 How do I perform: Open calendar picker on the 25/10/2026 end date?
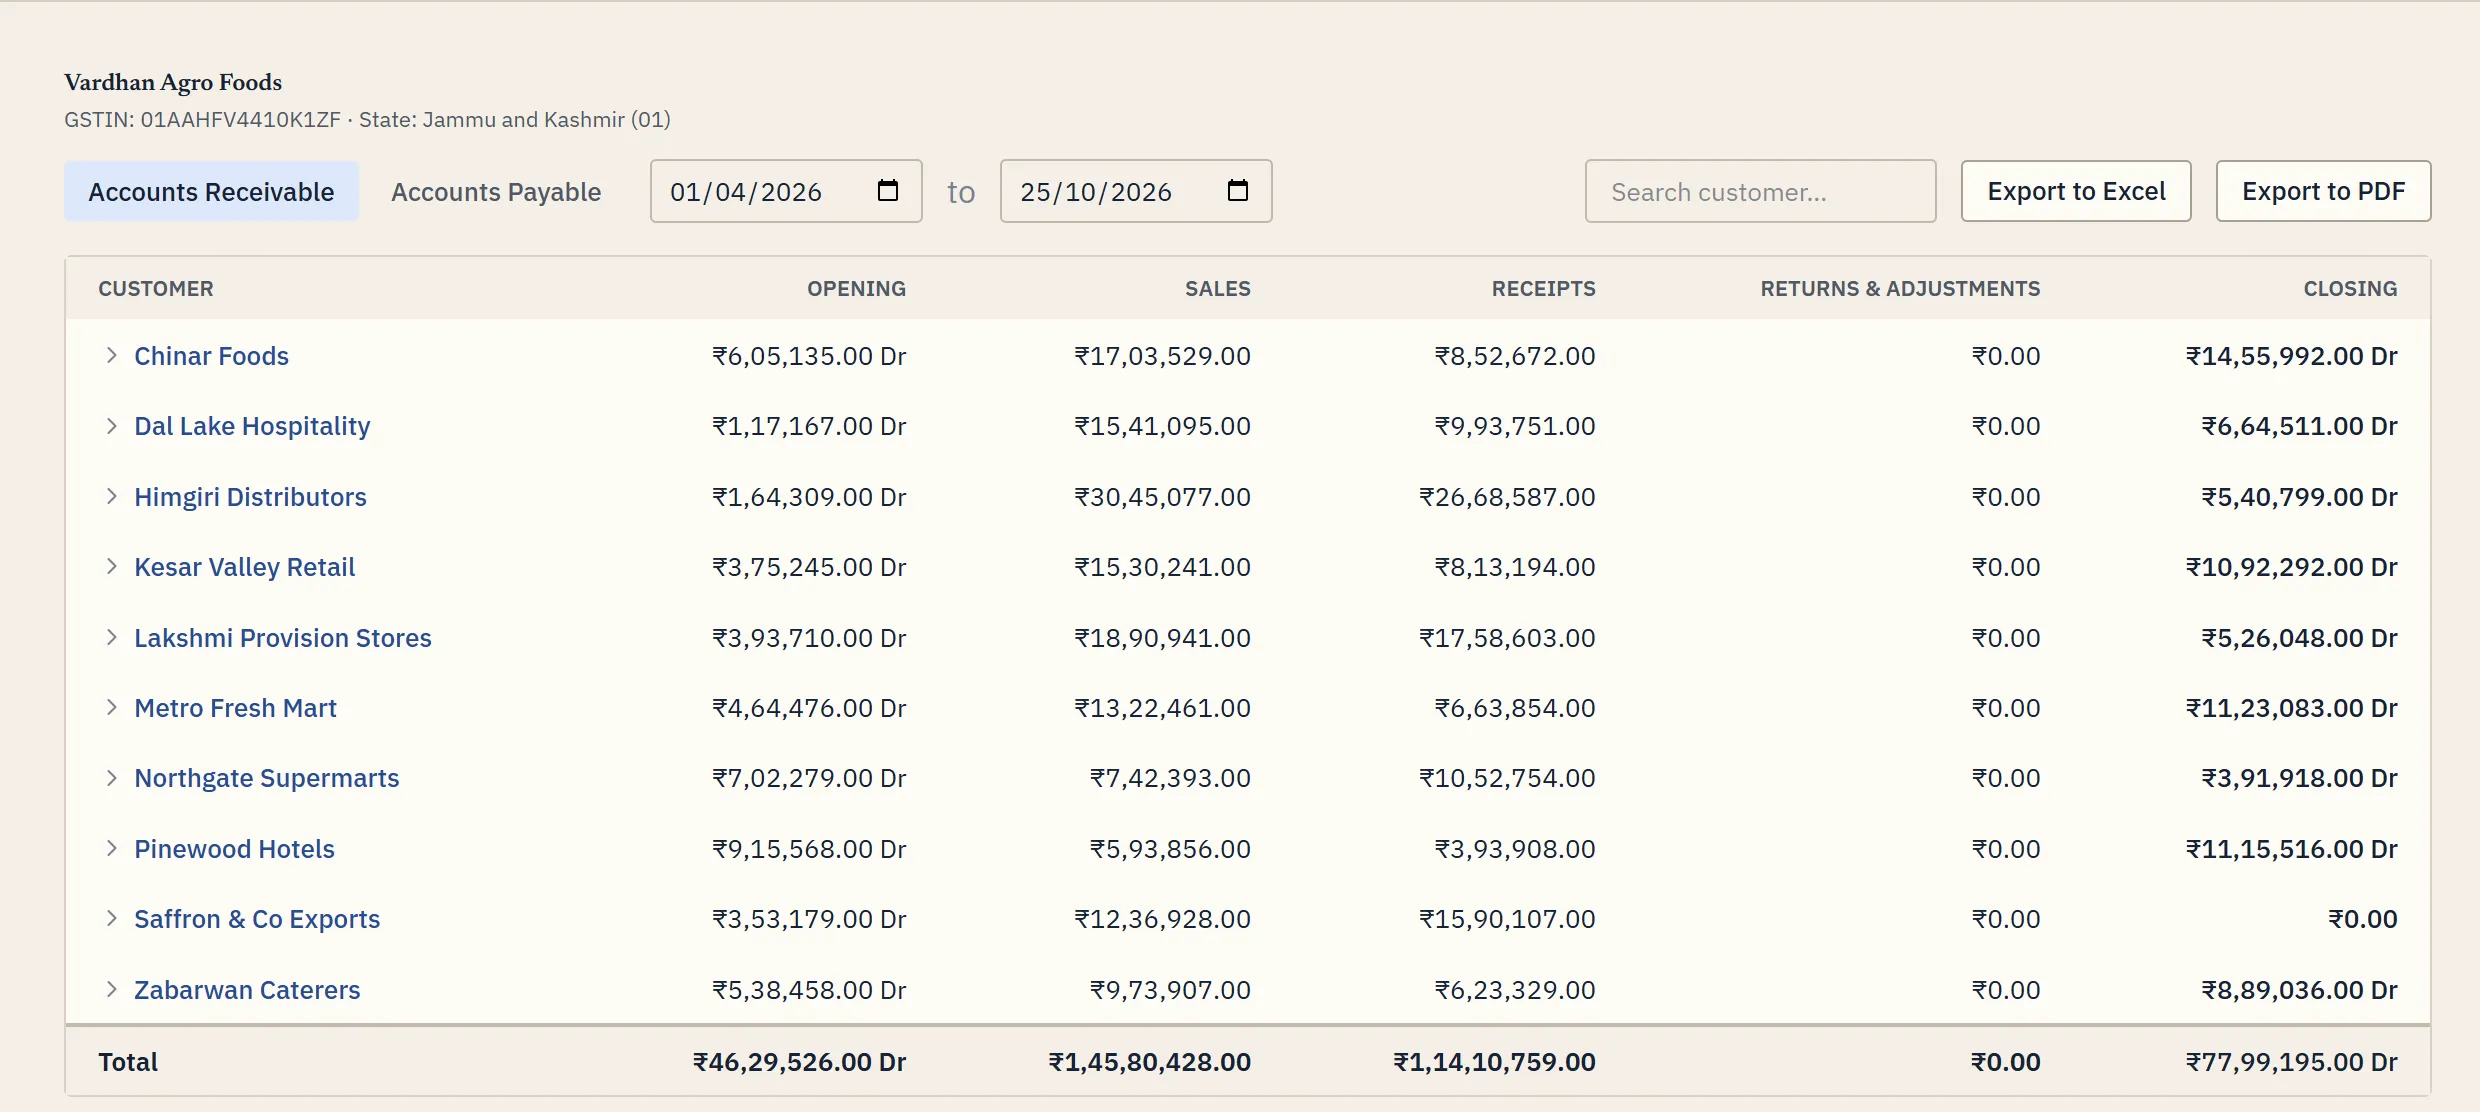[1237, 190]
